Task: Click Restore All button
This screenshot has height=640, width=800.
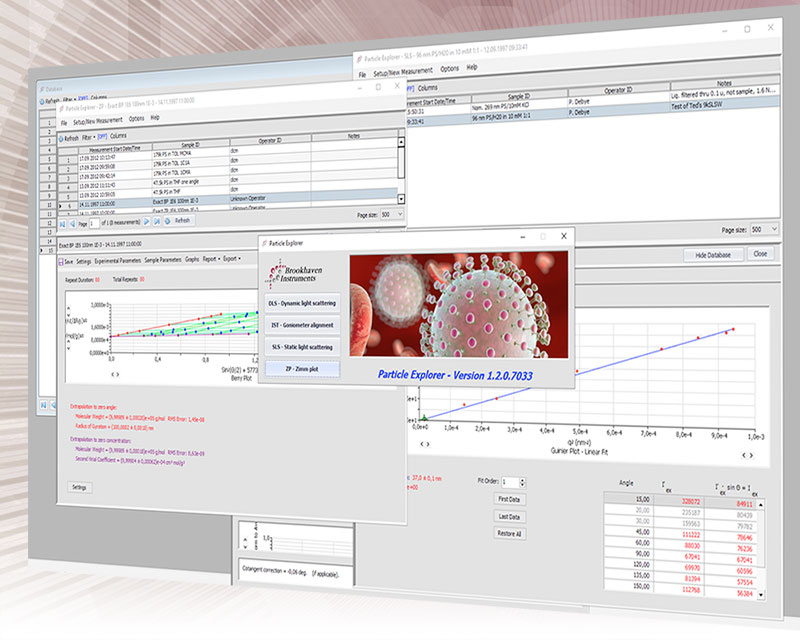Action: pyautogui.click(x=509, y=534)
